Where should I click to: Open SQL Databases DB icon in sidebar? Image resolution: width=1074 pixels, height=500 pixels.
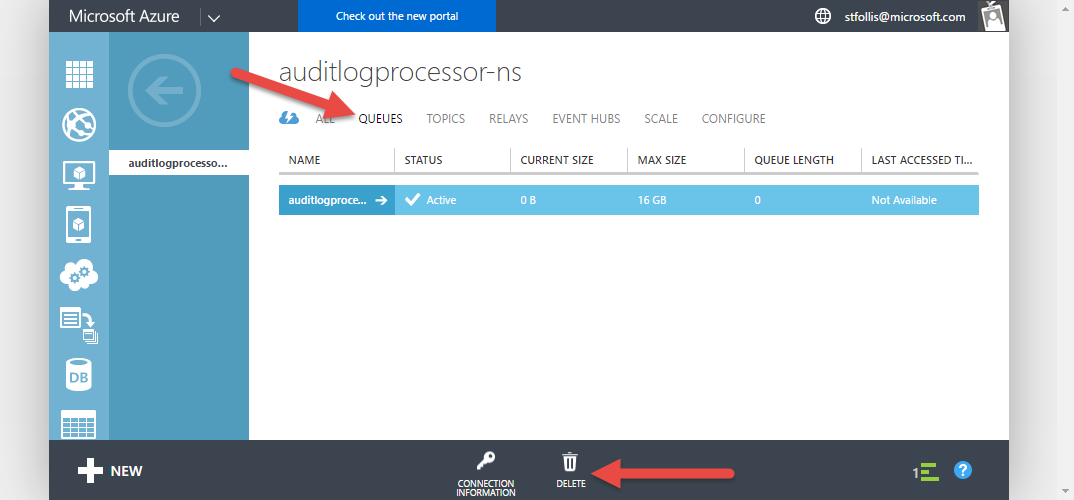[x=79, y=375]
